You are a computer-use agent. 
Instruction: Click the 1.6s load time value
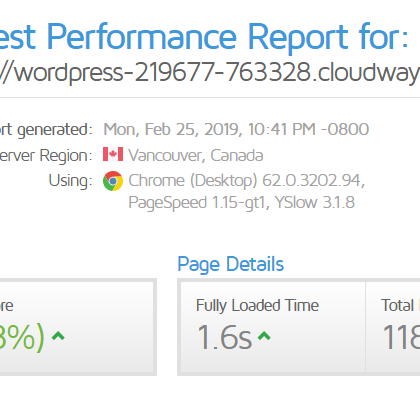click(x=225, y=337)
